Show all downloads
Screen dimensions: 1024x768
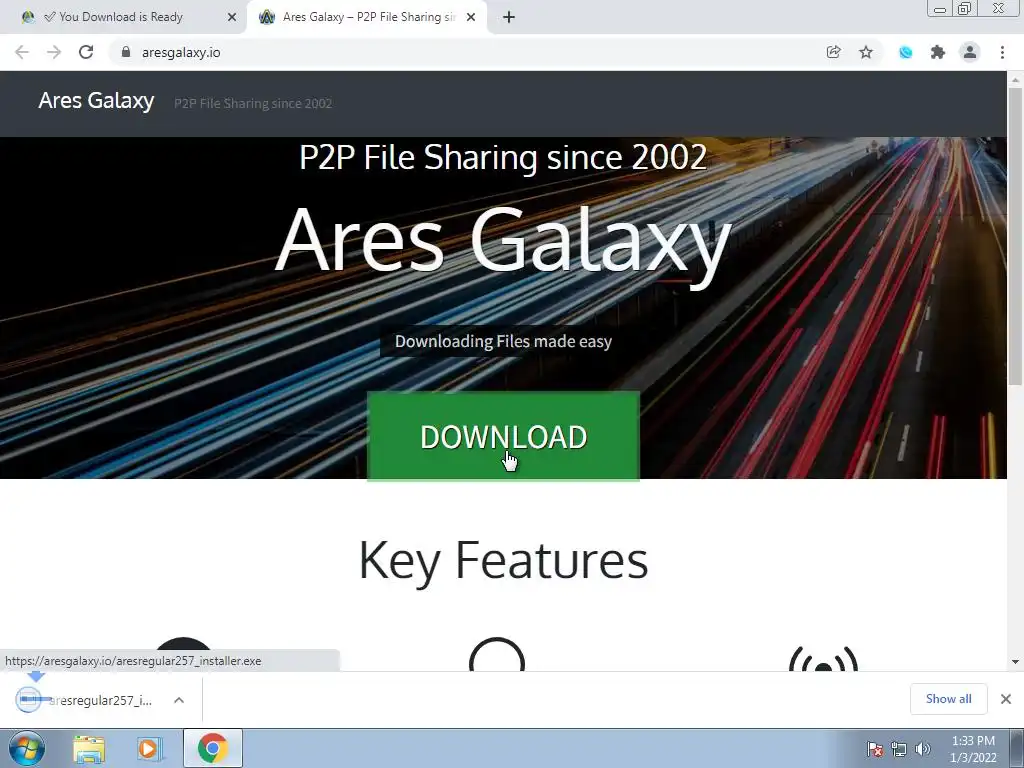tap(948, 699)
